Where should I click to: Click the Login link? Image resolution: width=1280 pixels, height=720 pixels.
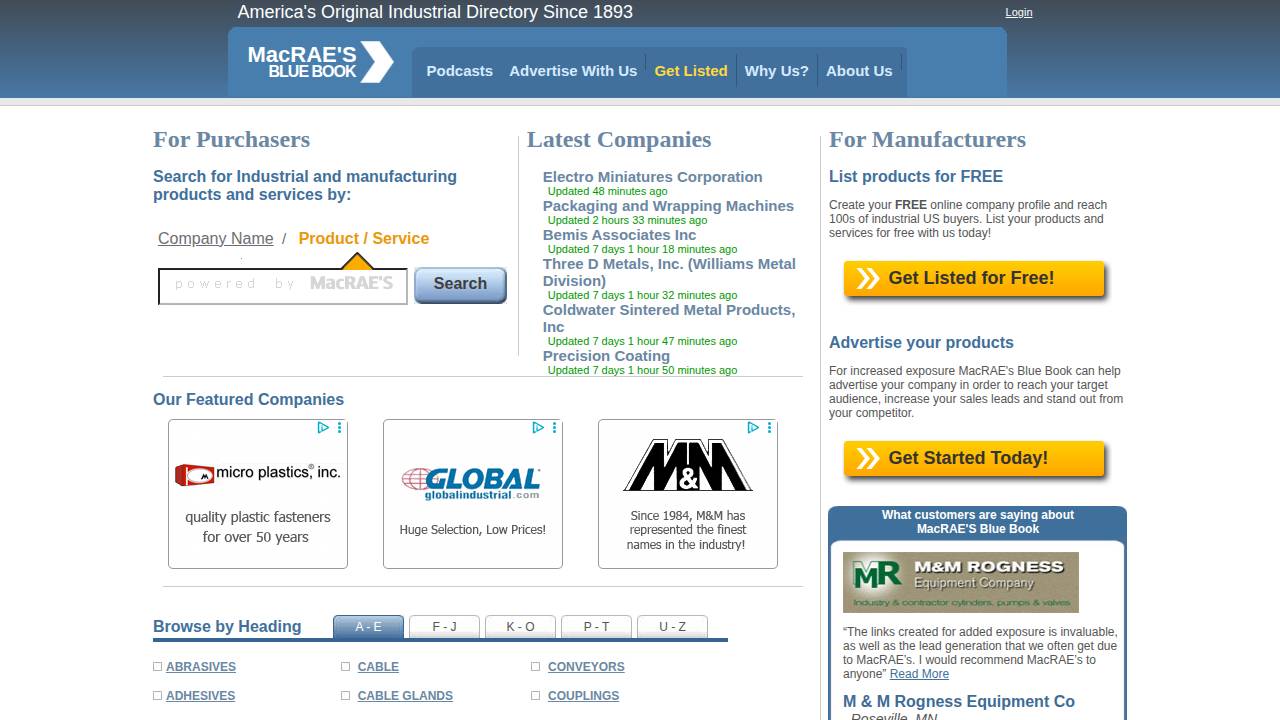pyautogui.click(x=1018, y=12)
